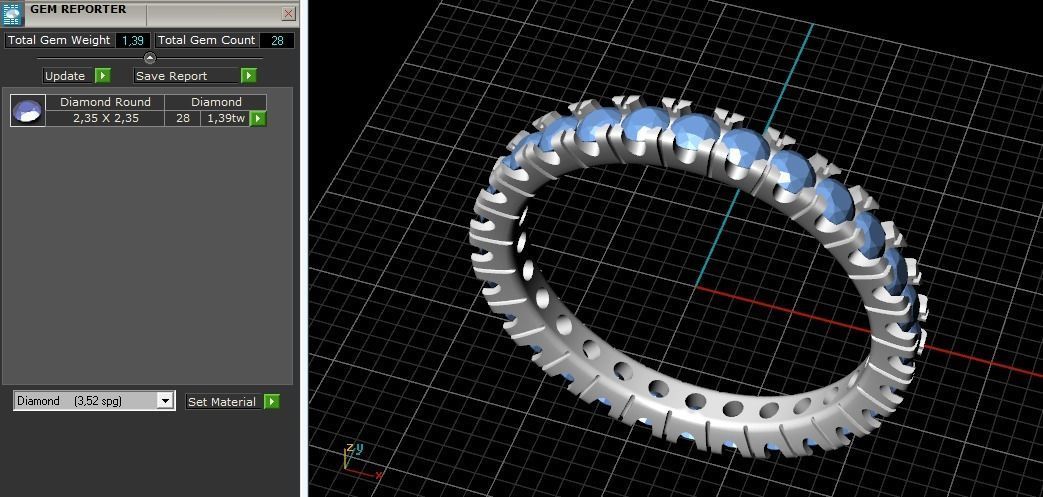Image resolution: width=1043 pixels, height=497 pixels.
Task: Select the round diamond gem thumbnail
Action: pos(28,110)
